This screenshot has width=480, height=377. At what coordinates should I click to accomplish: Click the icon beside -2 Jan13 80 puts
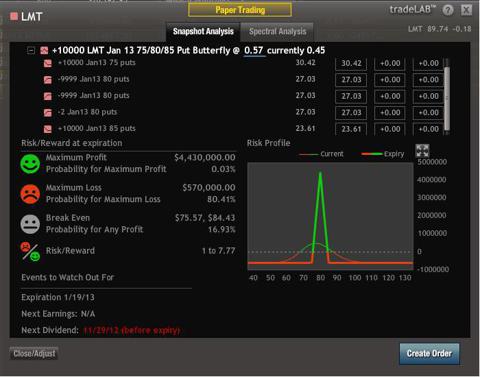click(48, 113)
